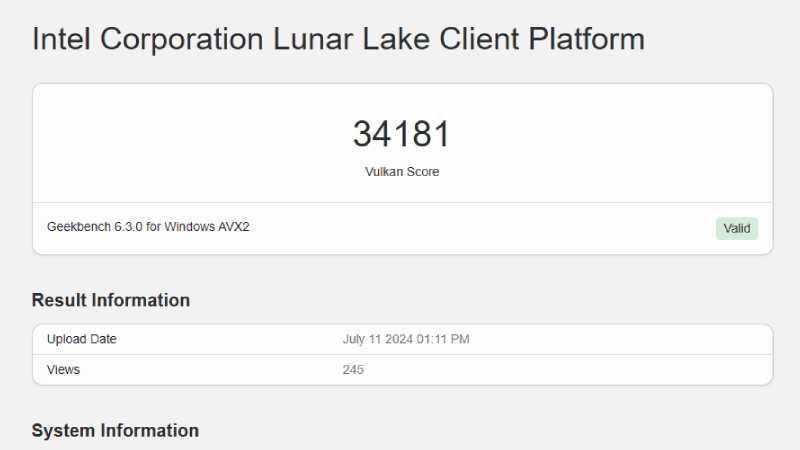Click the 245 views count
The width and height of the screenshot is (800, 450).
click(353, 370)
